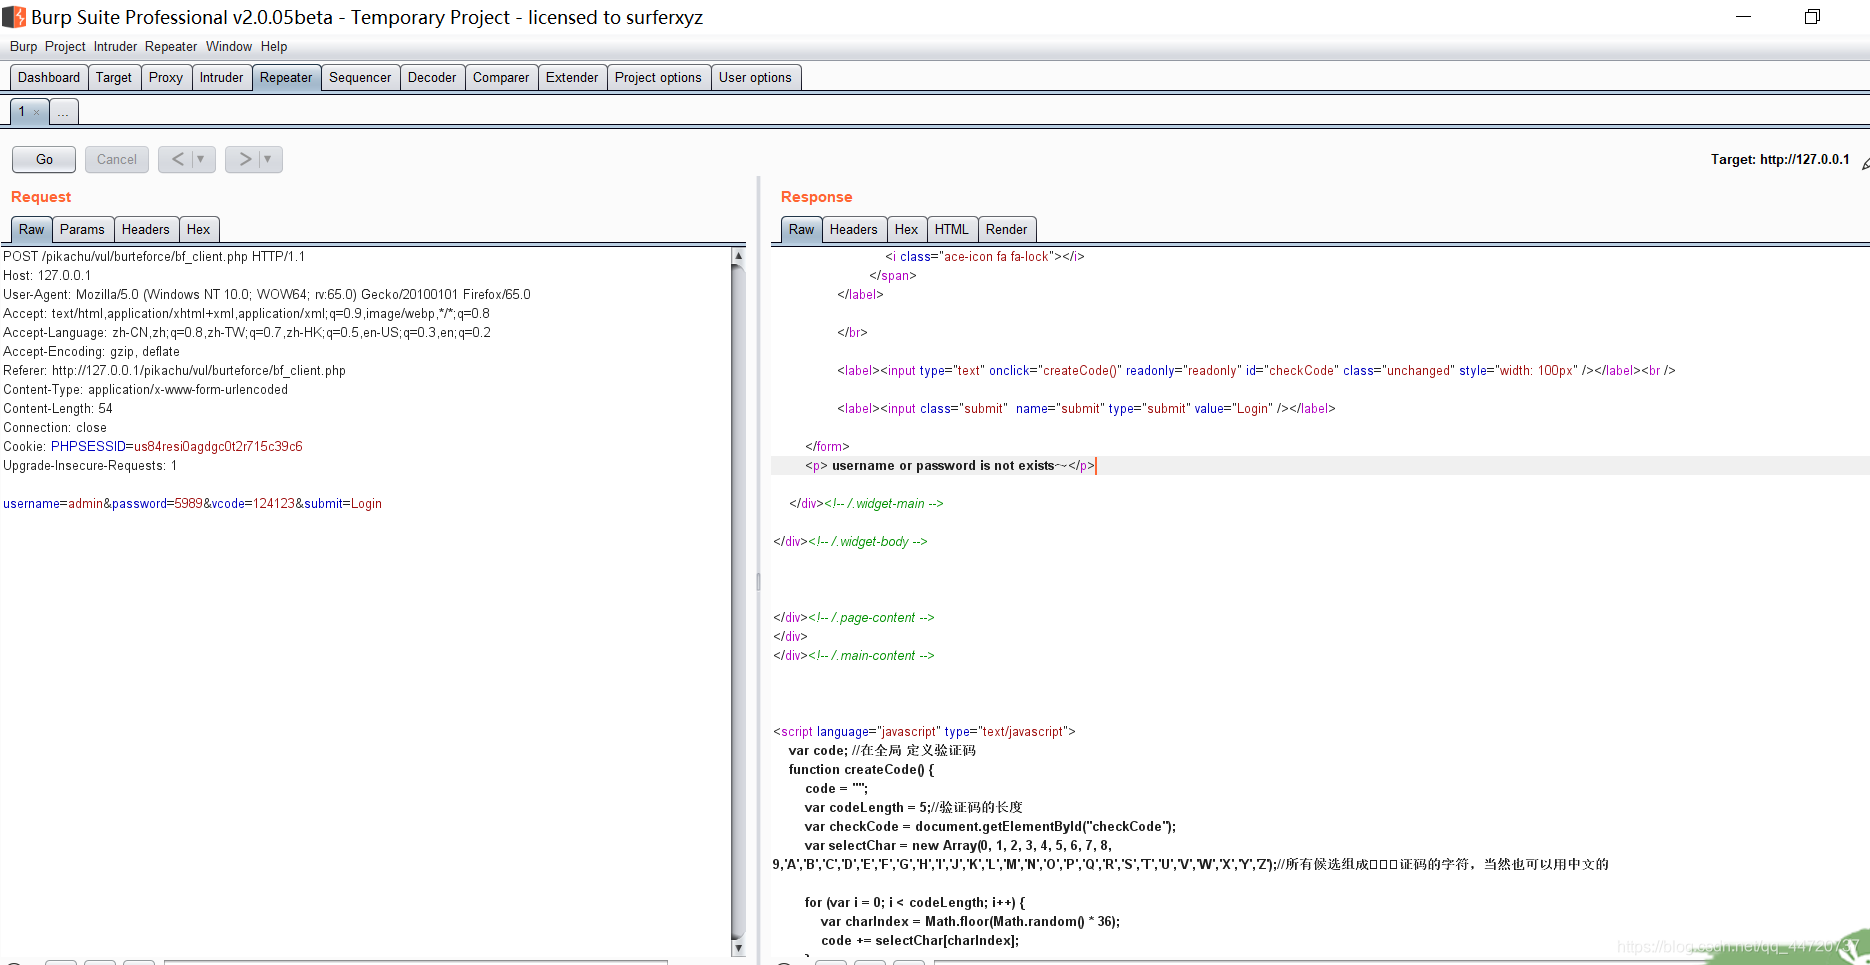The height and width of the screenshot is (965, 1870).
Task: Click the request pane vertical scrollbar thumb
Action: 738,600
